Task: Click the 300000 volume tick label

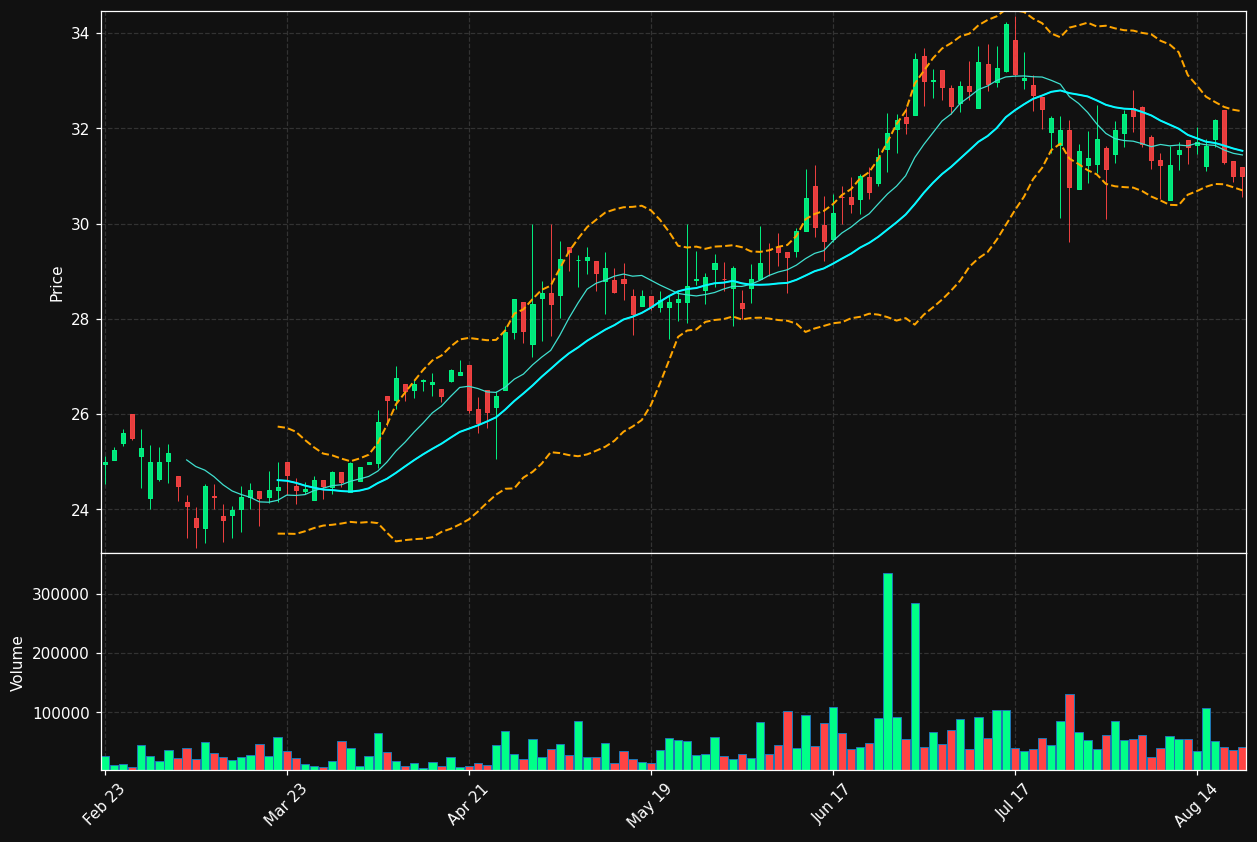Action: 62,594
